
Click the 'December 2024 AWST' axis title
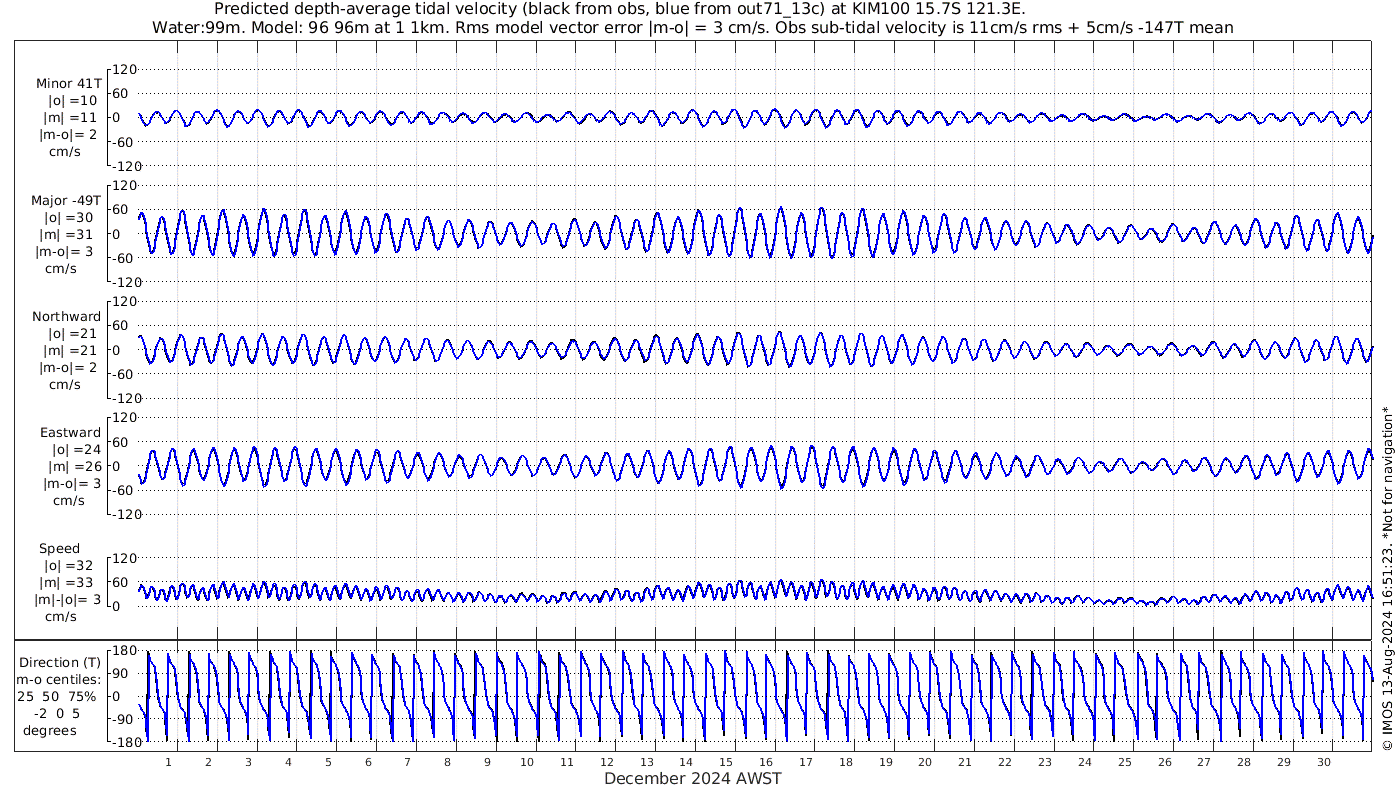[x=692, y=779]
